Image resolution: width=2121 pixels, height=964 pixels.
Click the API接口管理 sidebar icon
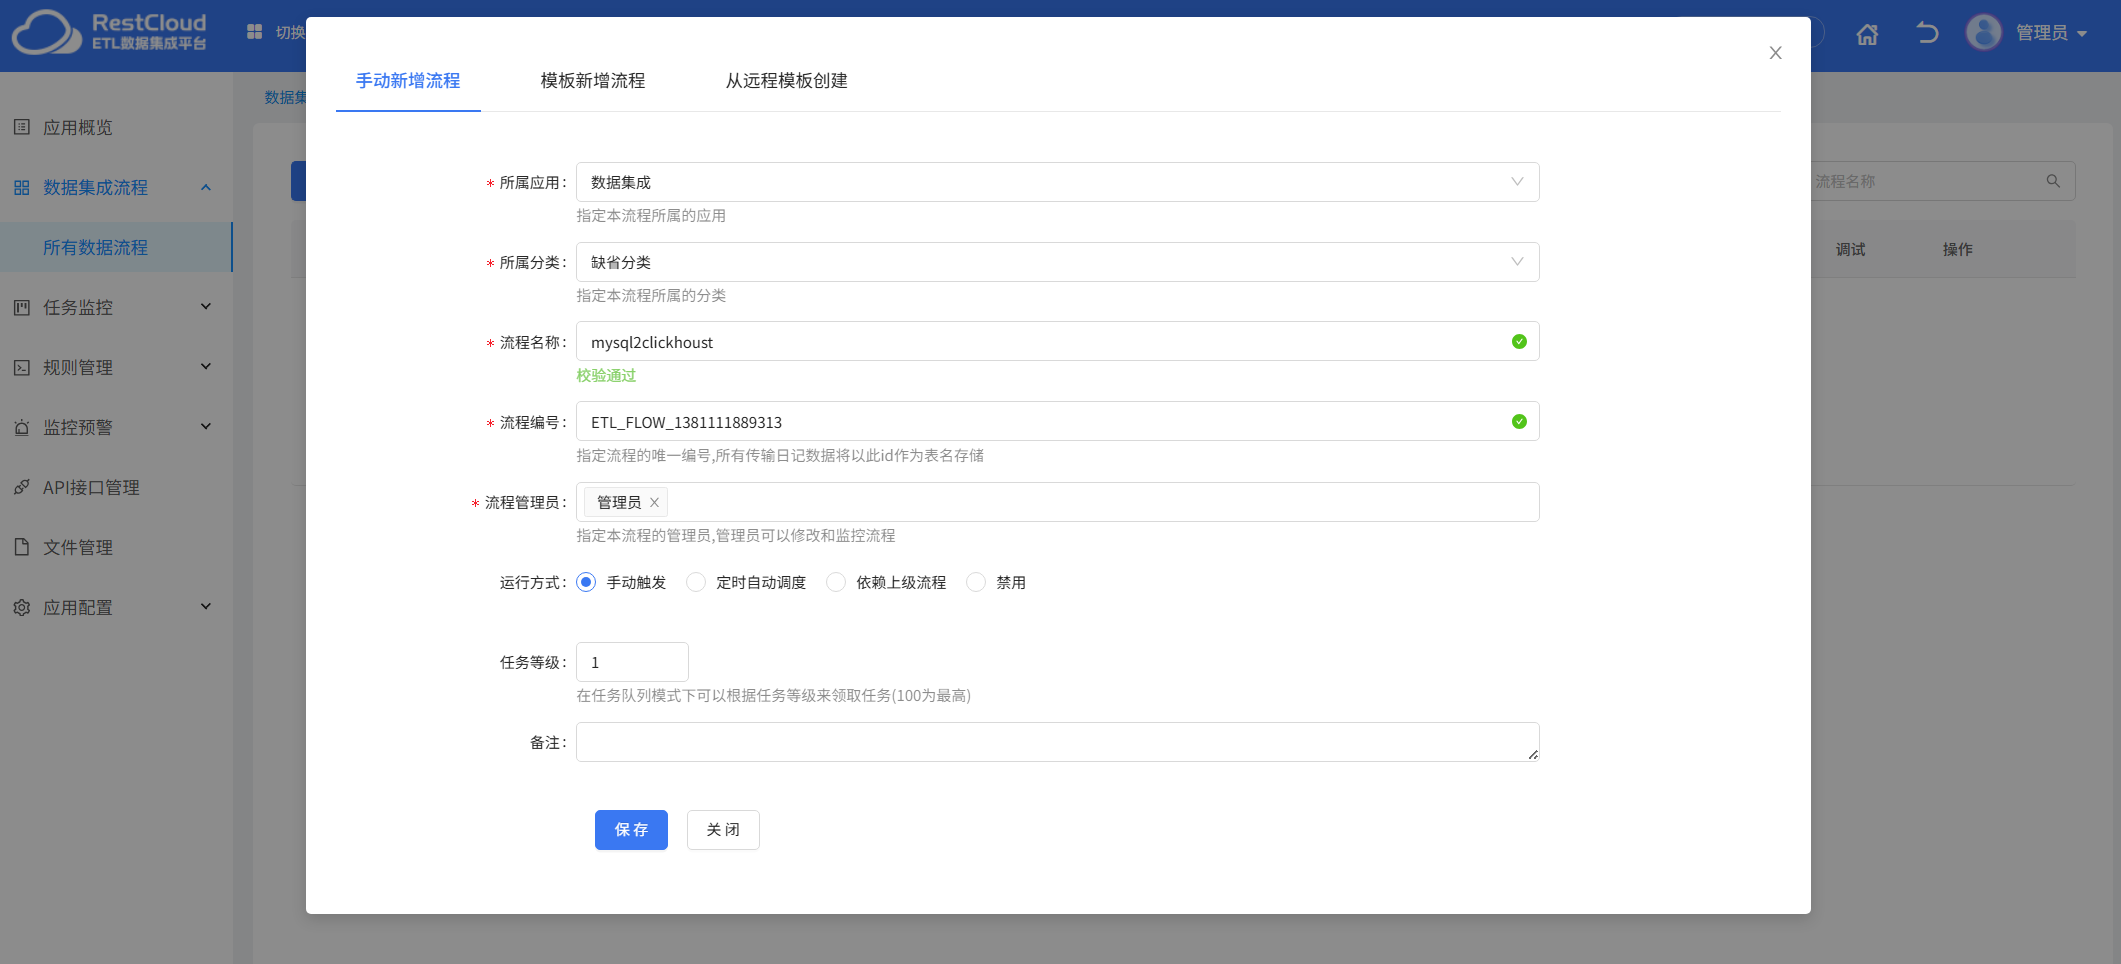coord(22,487)
